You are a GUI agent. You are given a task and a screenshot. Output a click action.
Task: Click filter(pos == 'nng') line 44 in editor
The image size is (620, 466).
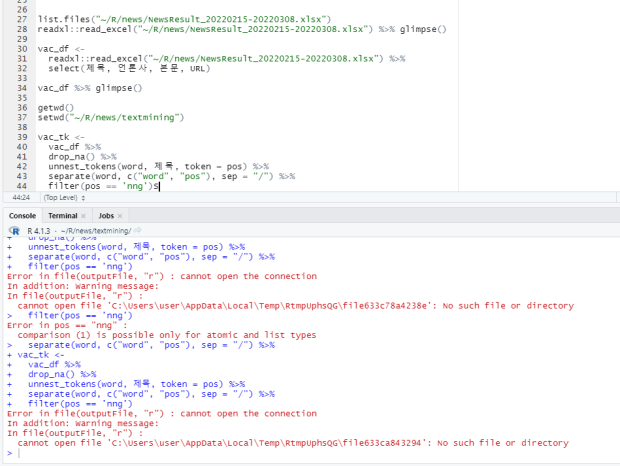(103, 186)
